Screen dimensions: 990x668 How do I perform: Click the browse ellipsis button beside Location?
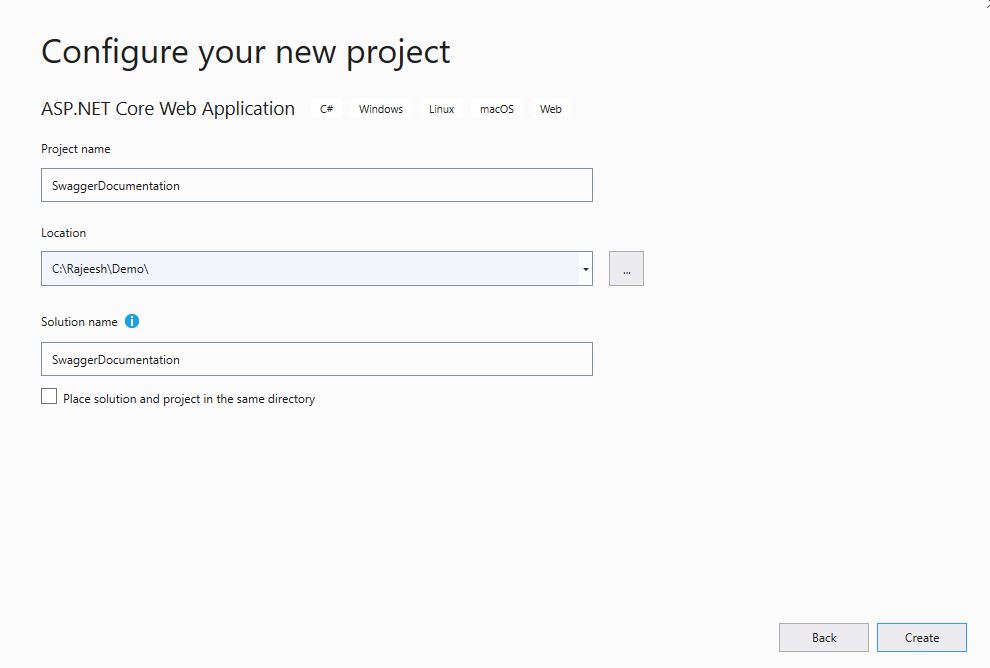coord(626,269)
